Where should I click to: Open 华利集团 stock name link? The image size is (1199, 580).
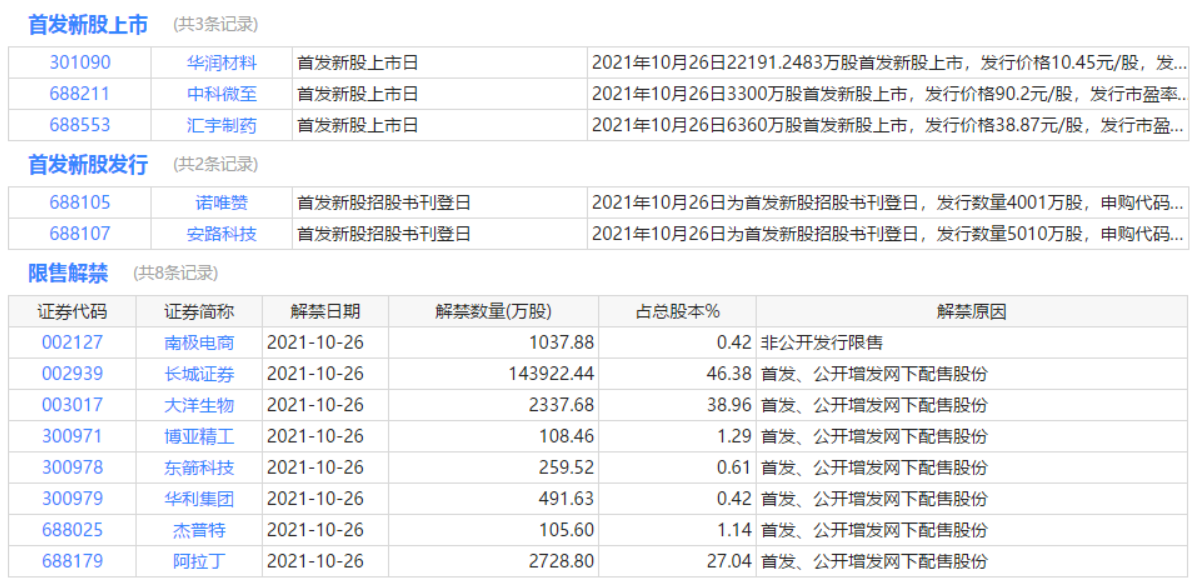pyautogui.click(x=199, y=499)
